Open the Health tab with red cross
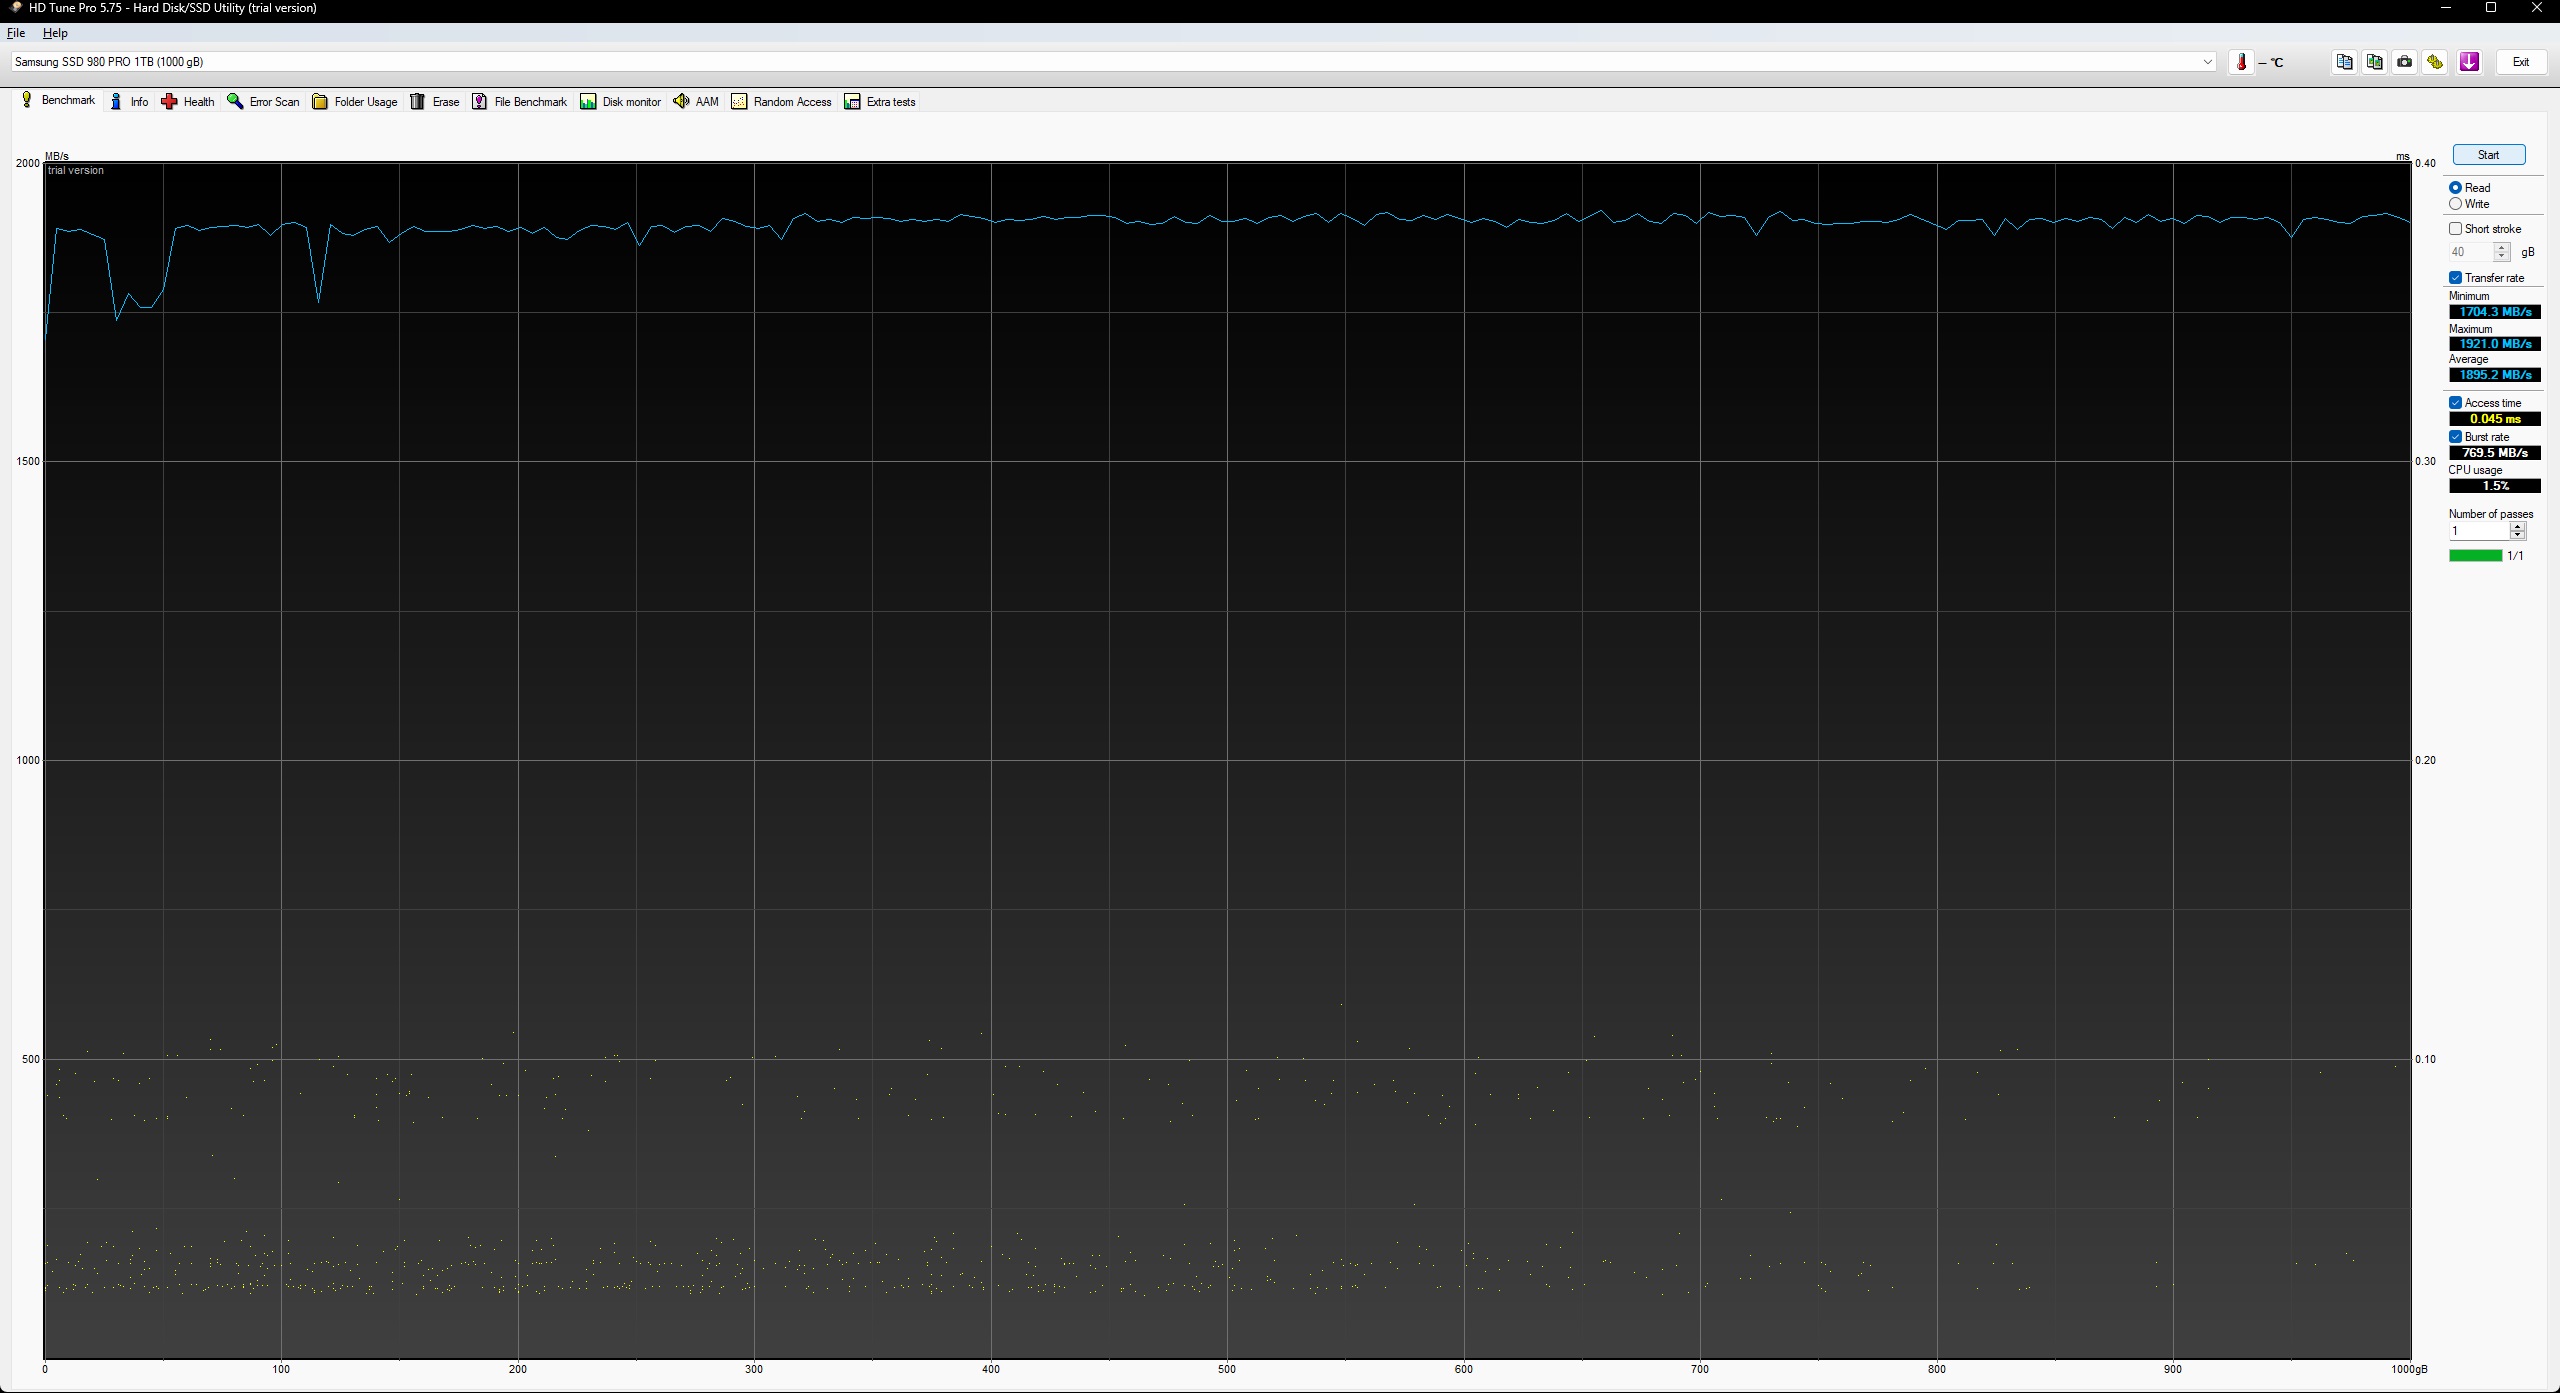 (188, 102)
